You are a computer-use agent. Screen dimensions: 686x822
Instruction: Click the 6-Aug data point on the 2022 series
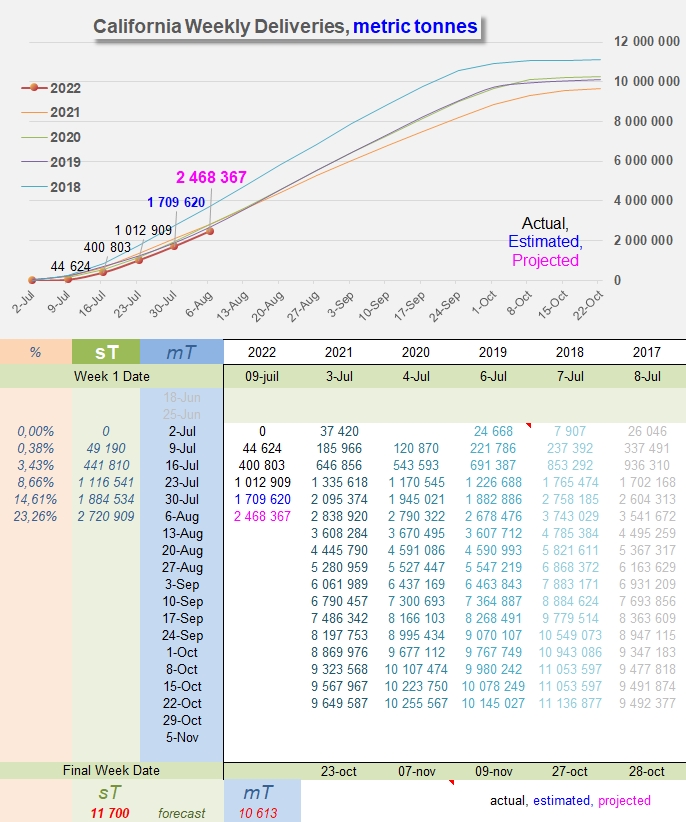(x=210, y=231)
